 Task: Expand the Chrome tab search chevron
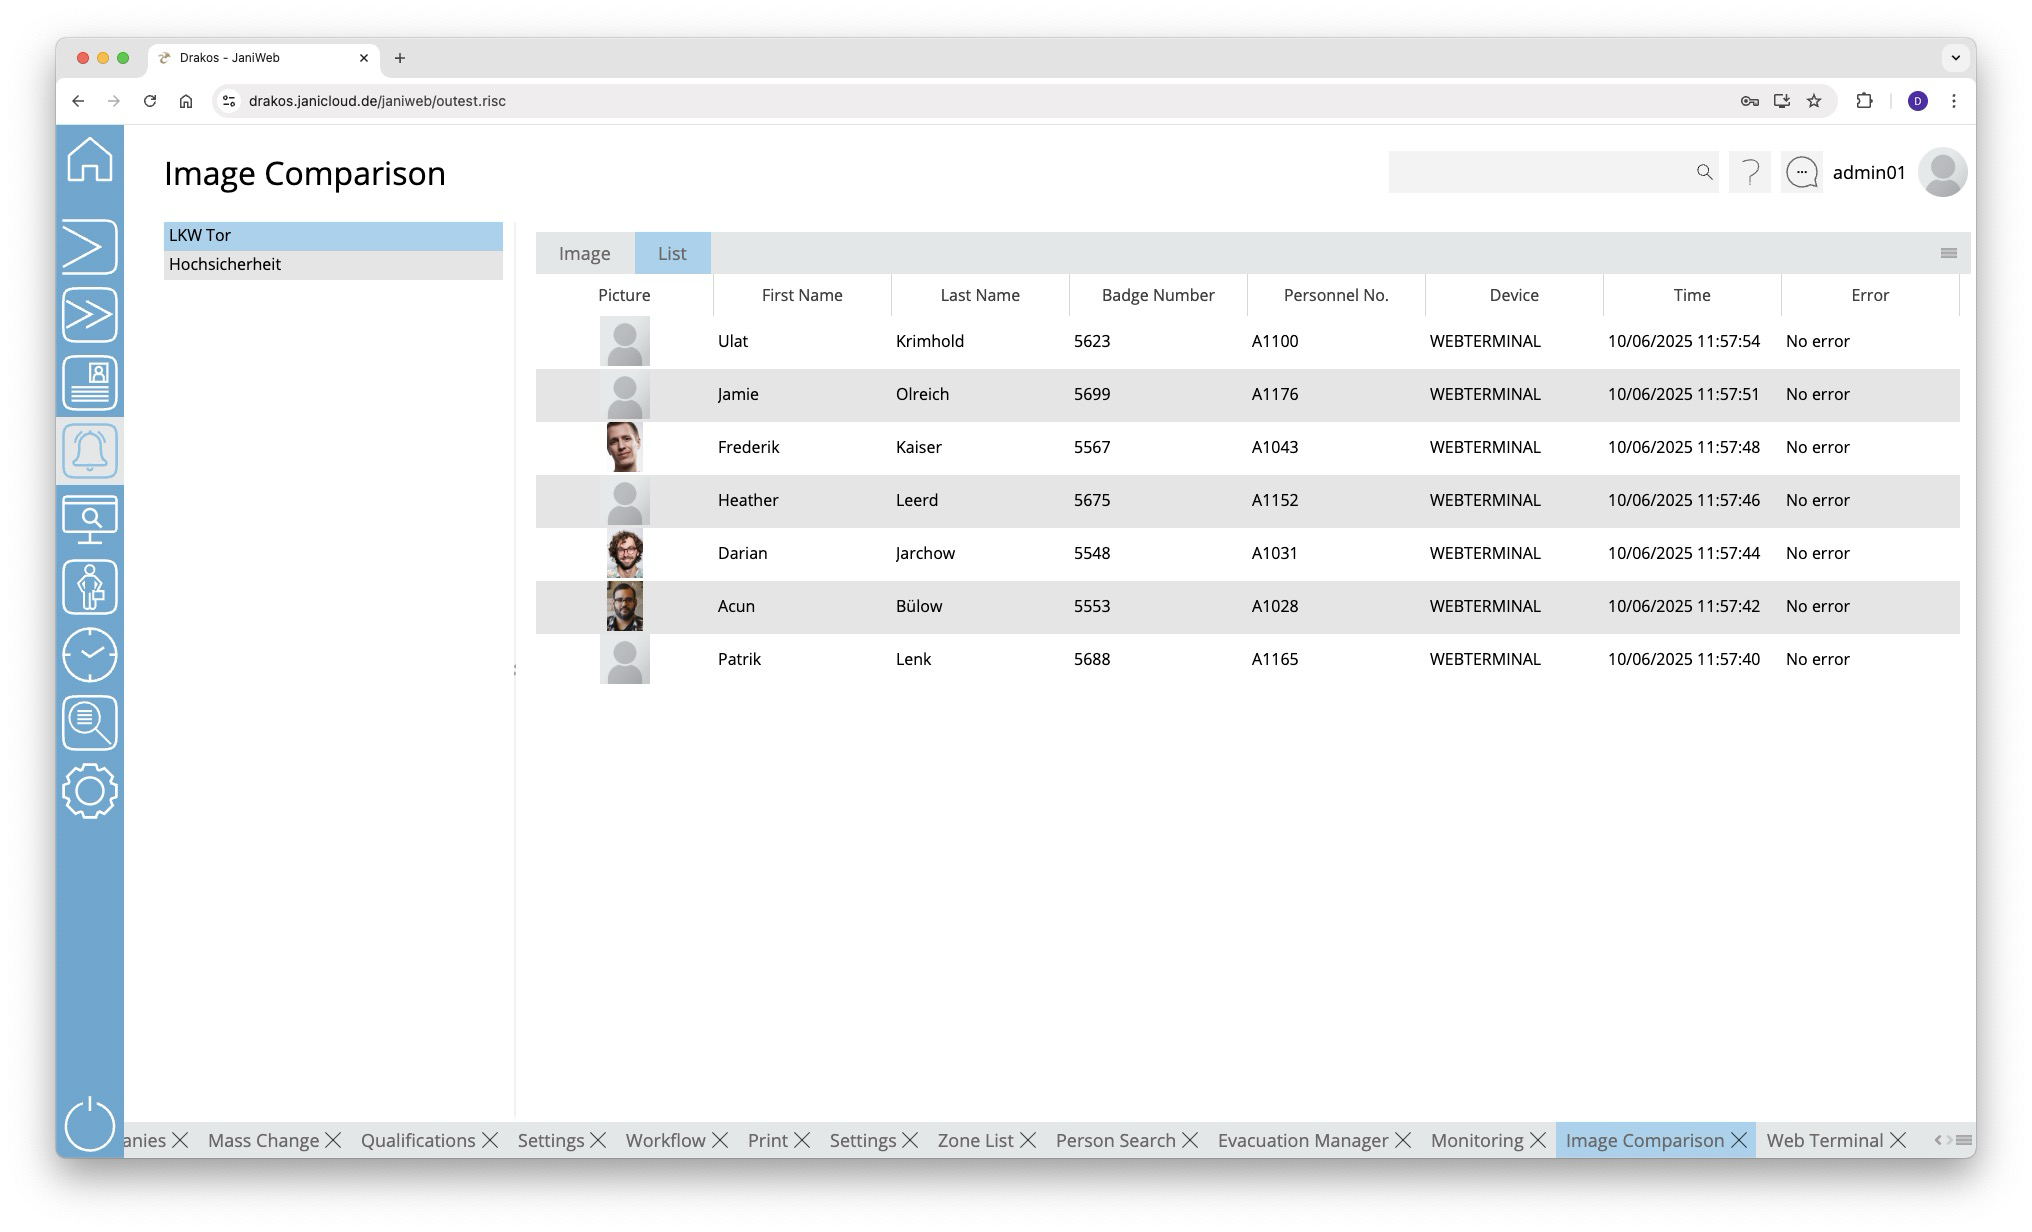click(x=1955, y=58)
